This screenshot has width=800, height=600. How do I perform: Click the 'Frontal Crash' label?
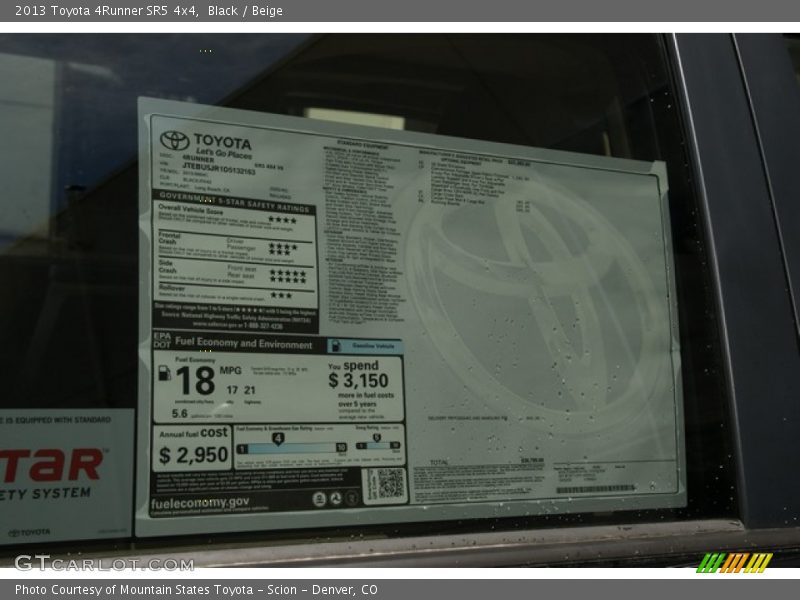tap(169, 238)
